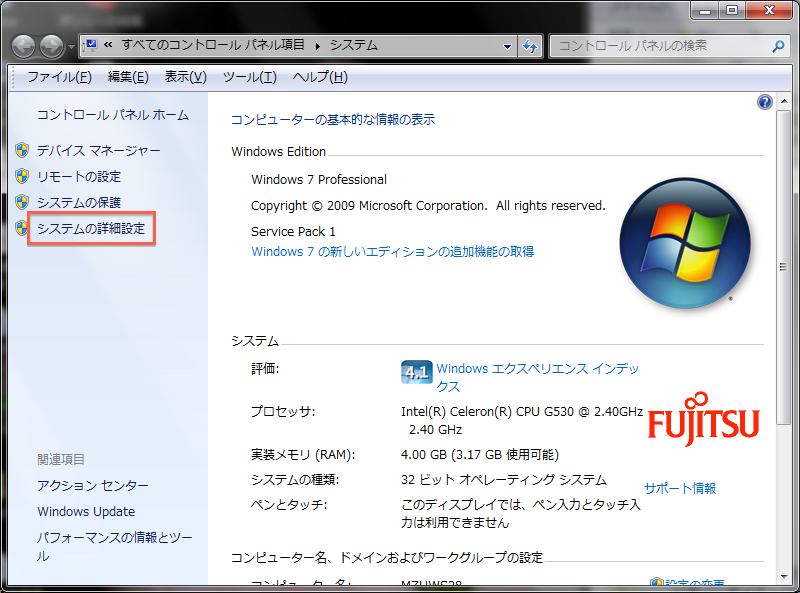This screenshot has height=593, width=800.
Task: Click the 4.1 experience index rating badge
Action: tap(416, 372)
